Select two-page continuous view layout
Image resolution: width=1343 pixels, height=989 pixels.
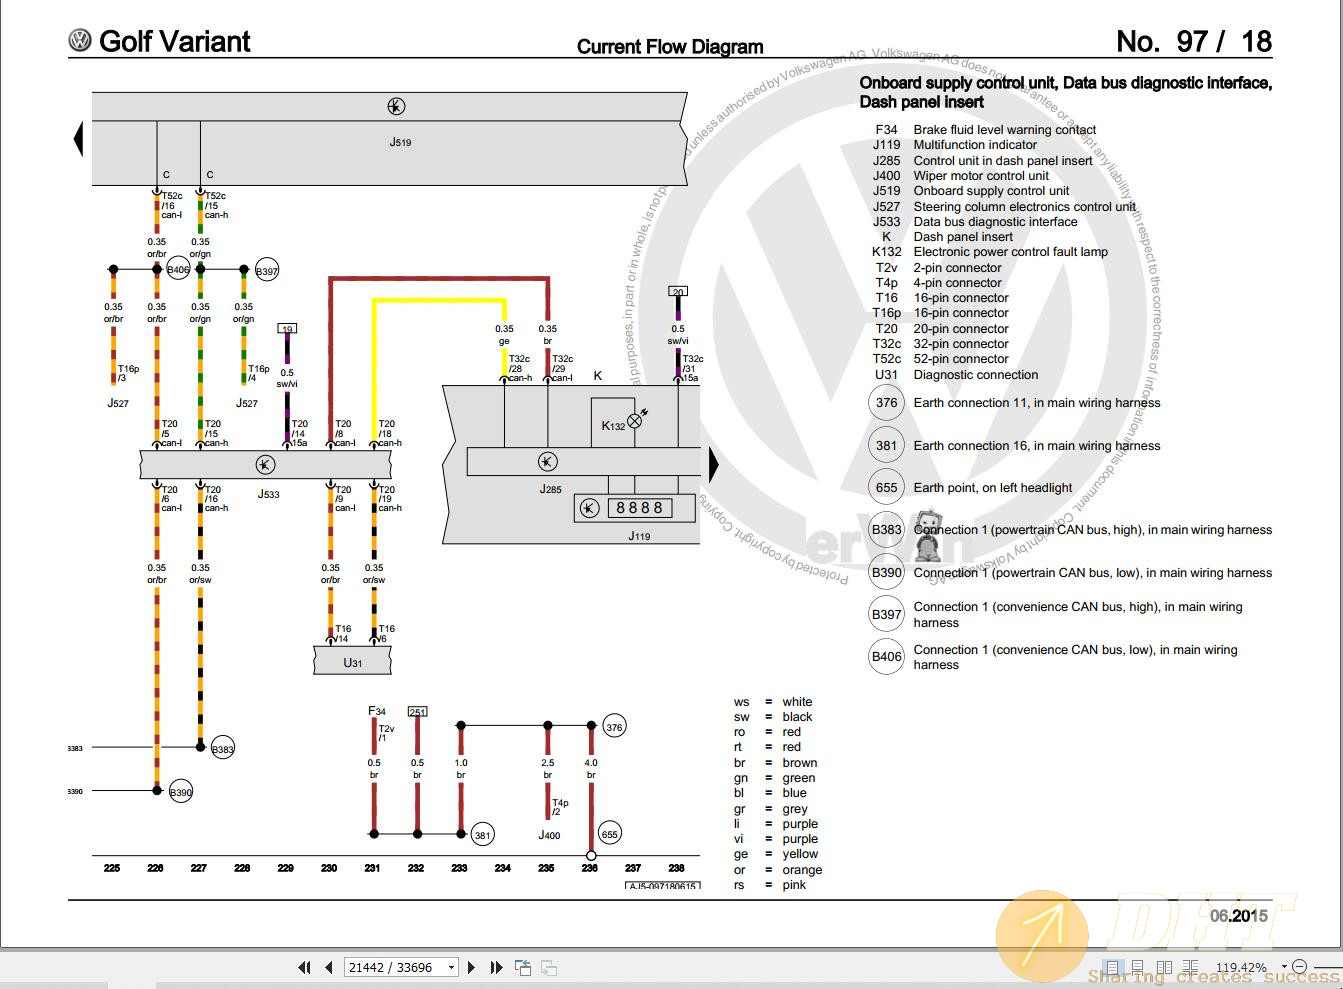pyautogui.click(x=1190, y=967)
